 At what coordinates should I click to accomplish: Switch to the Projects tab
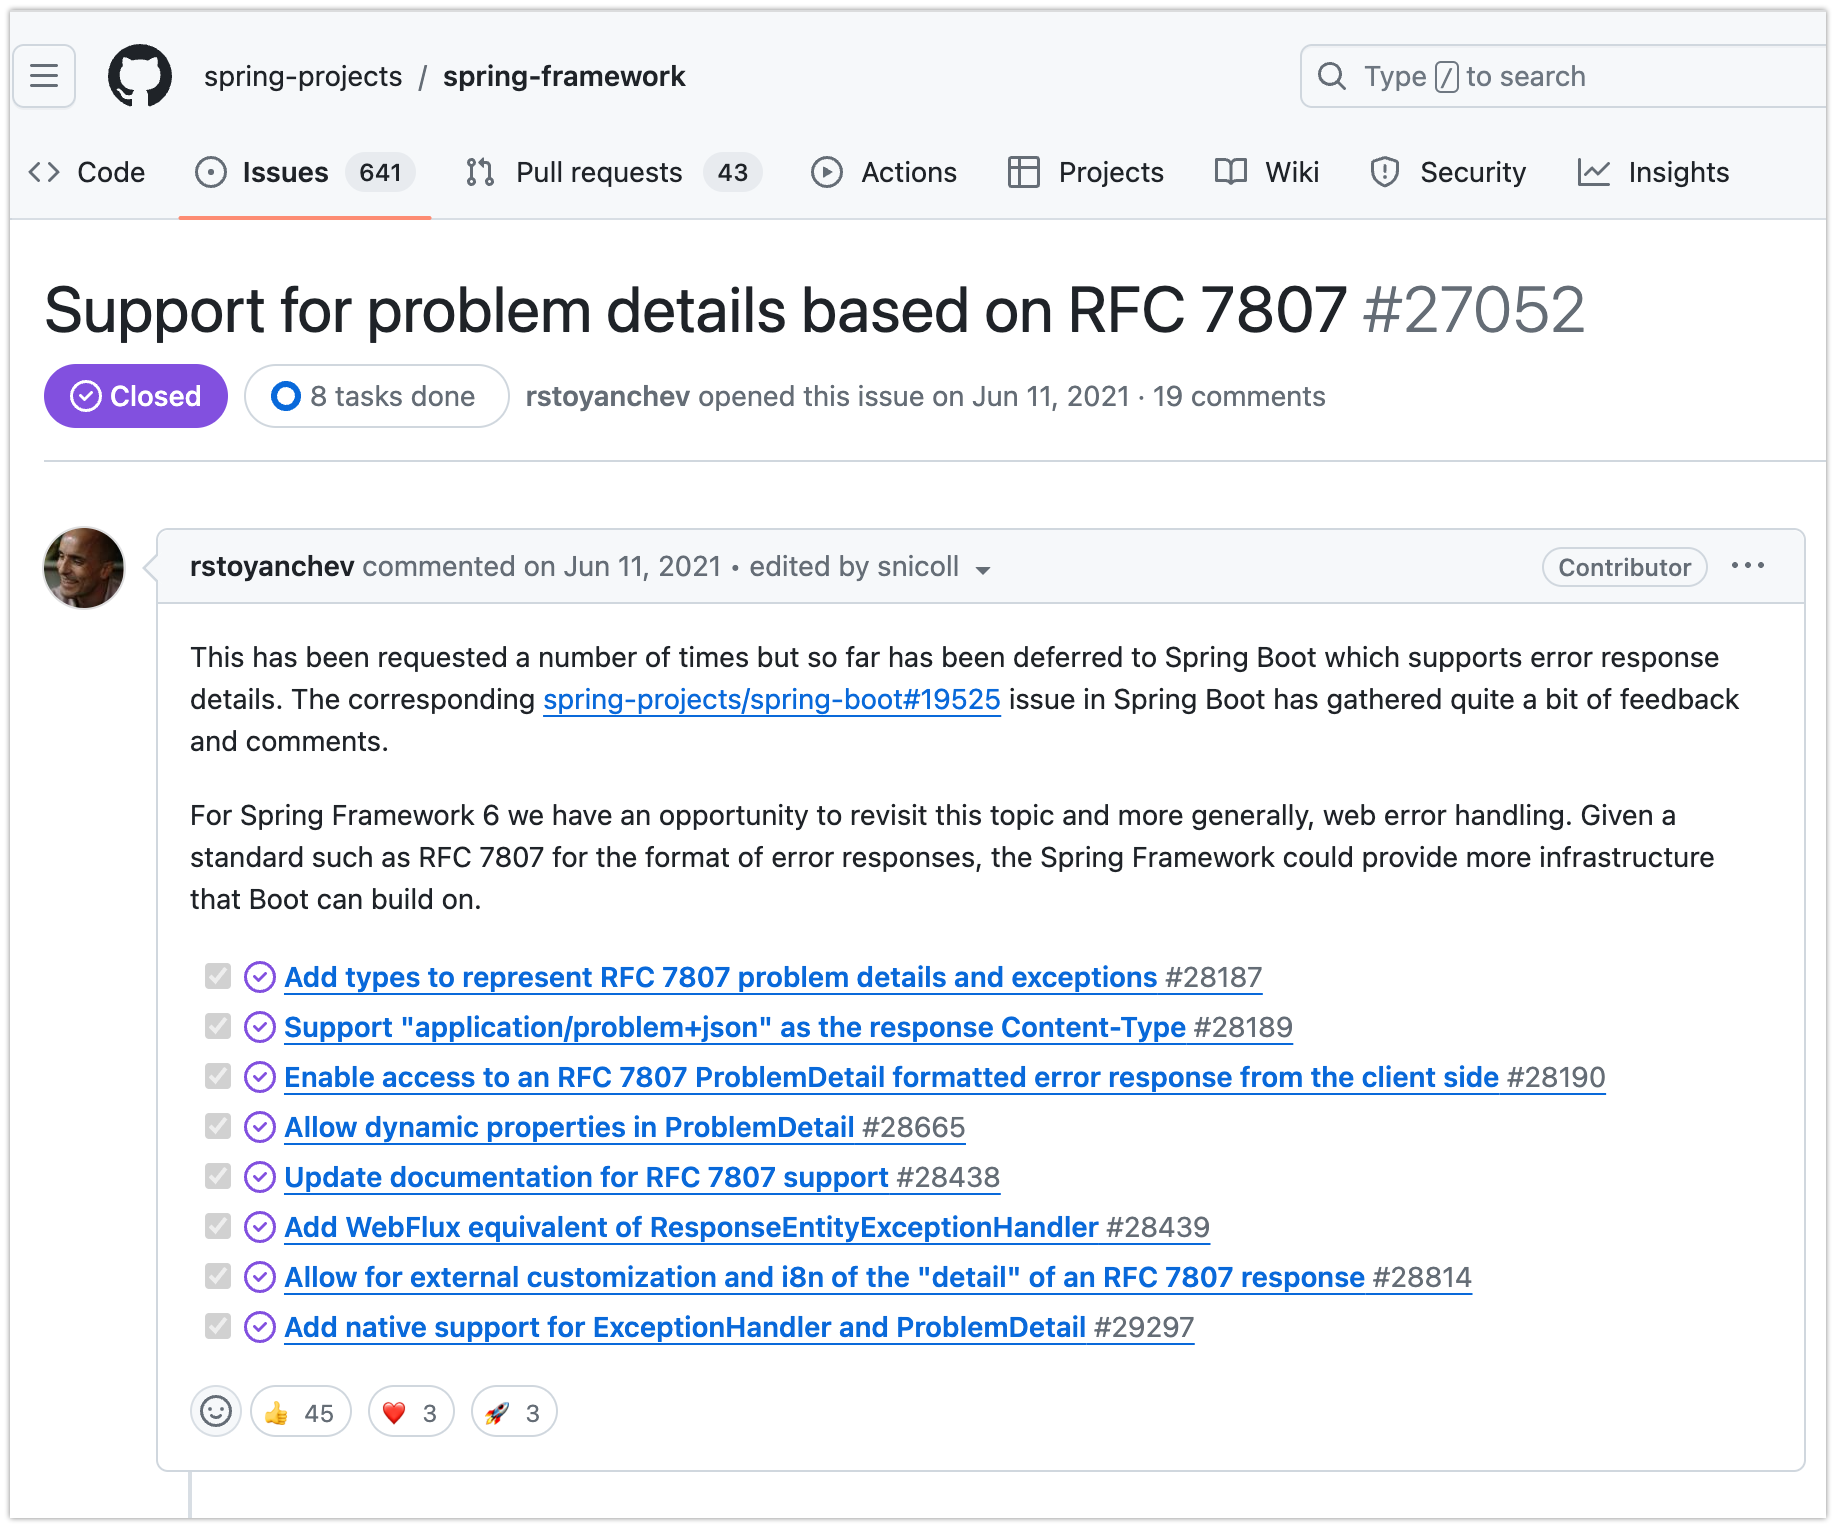[1086, 172]
